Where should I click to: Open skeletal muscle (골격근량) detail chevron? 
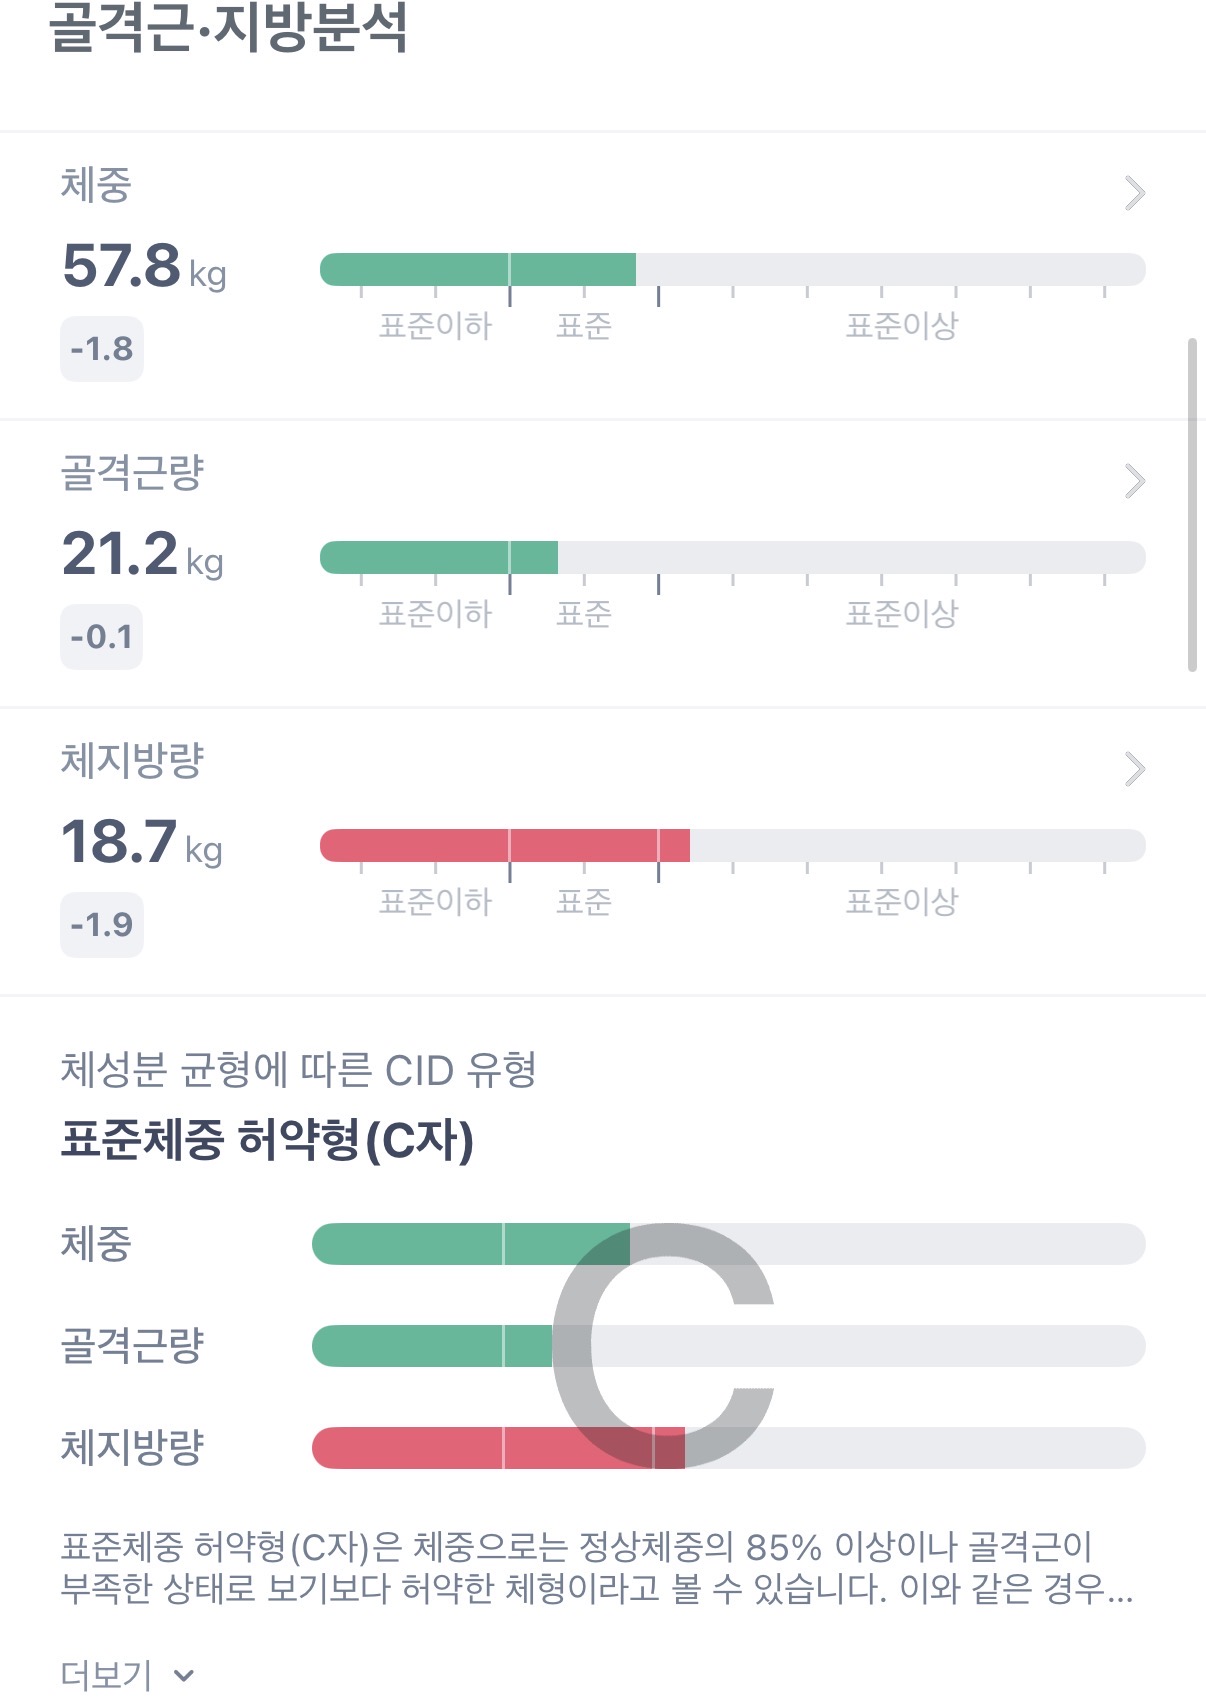pos(1134,481)
